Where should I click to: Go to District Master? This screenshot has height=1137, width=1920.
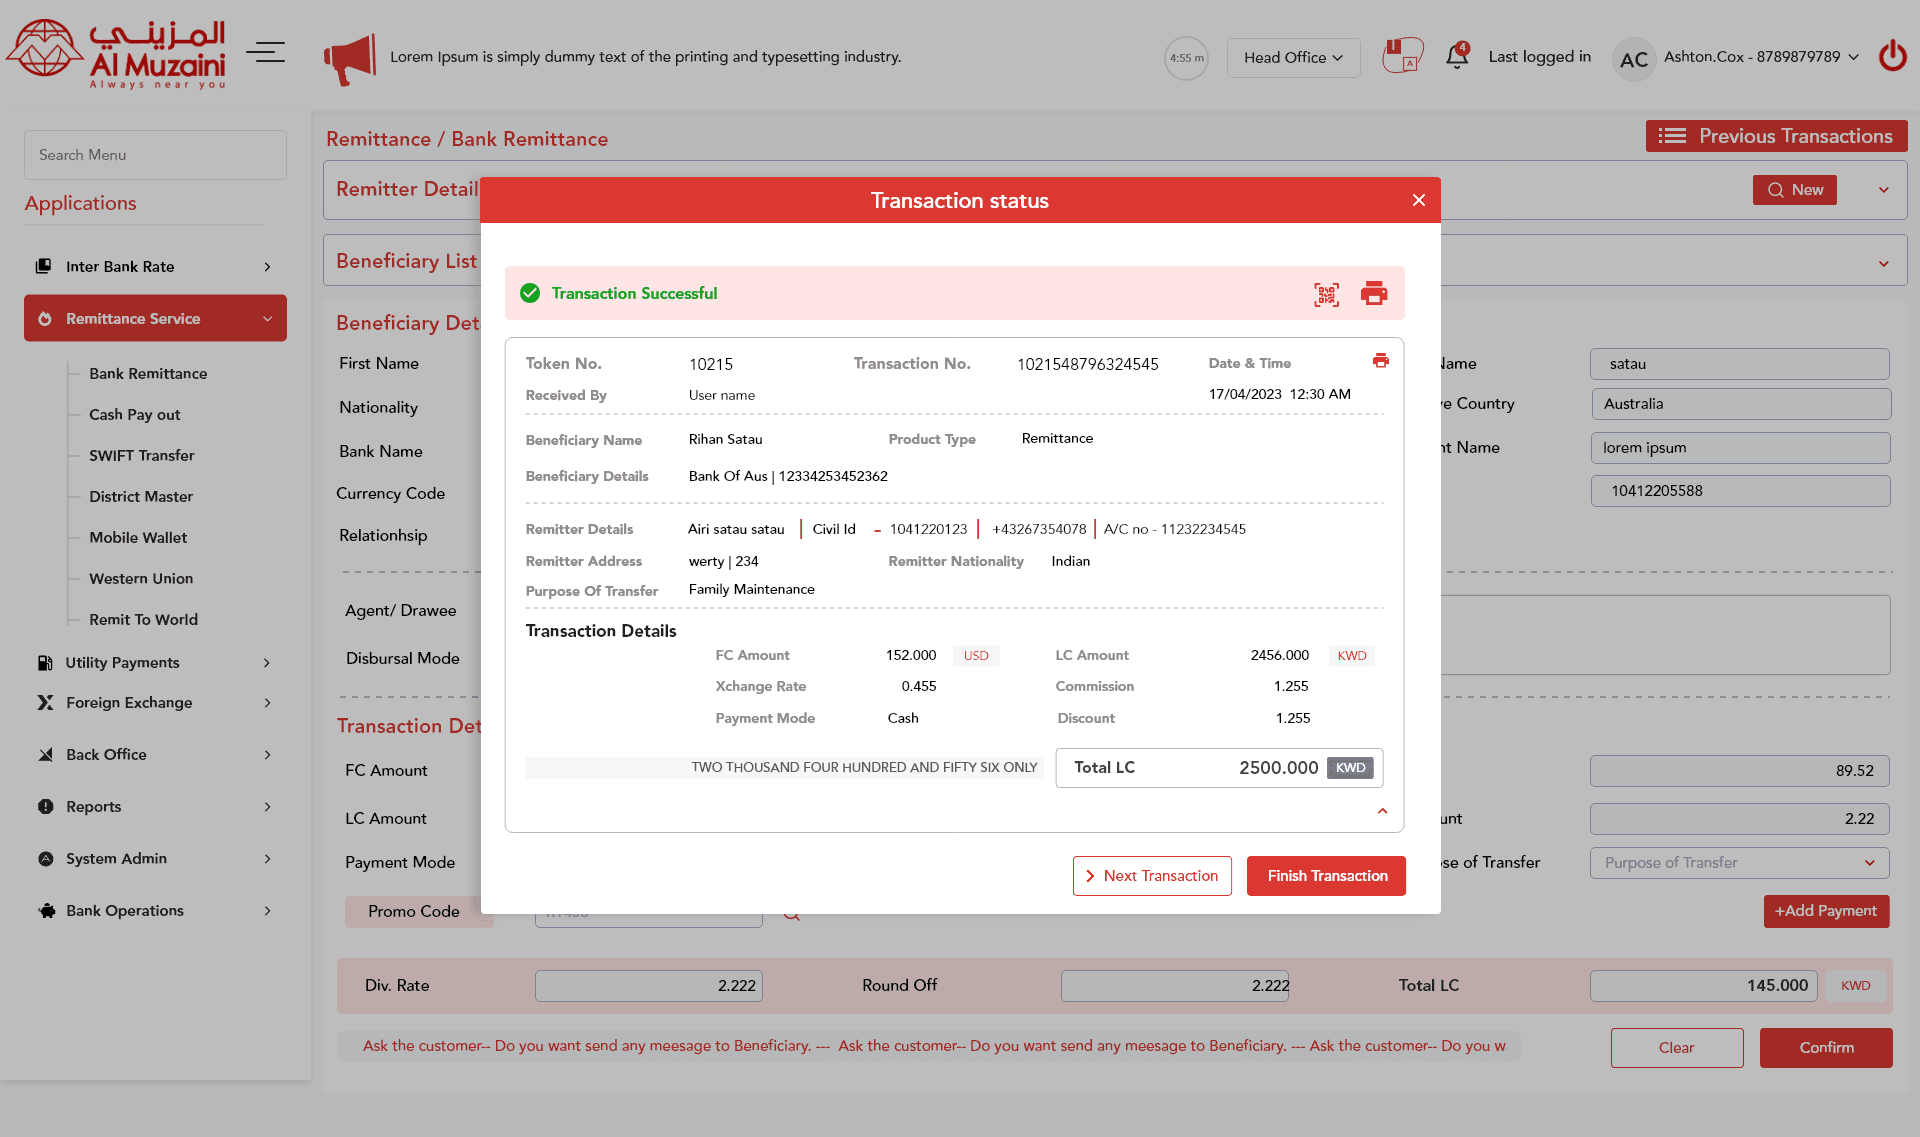(x=141, y=496)
